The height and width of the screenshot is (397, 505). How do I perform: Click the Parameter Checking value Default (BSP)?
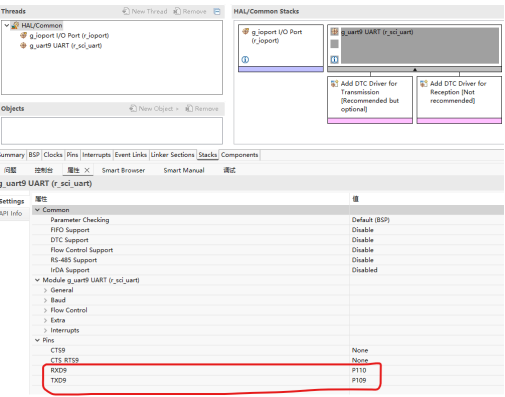click(371, 220)
